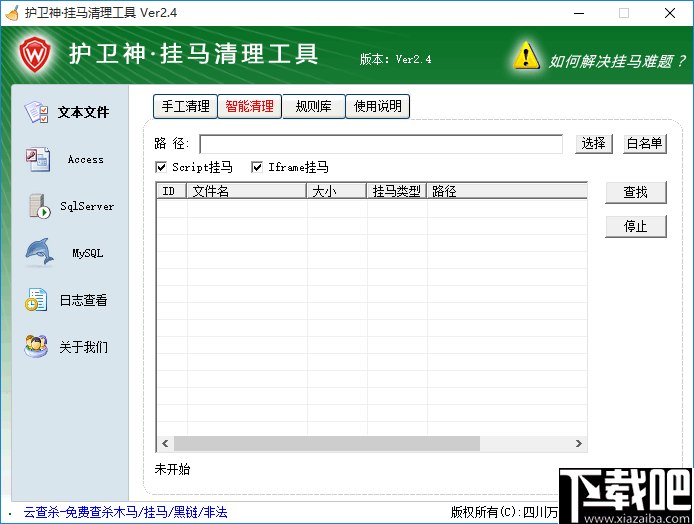Click the 文本文件 document icon in sidebar

(x=37, y=112)
